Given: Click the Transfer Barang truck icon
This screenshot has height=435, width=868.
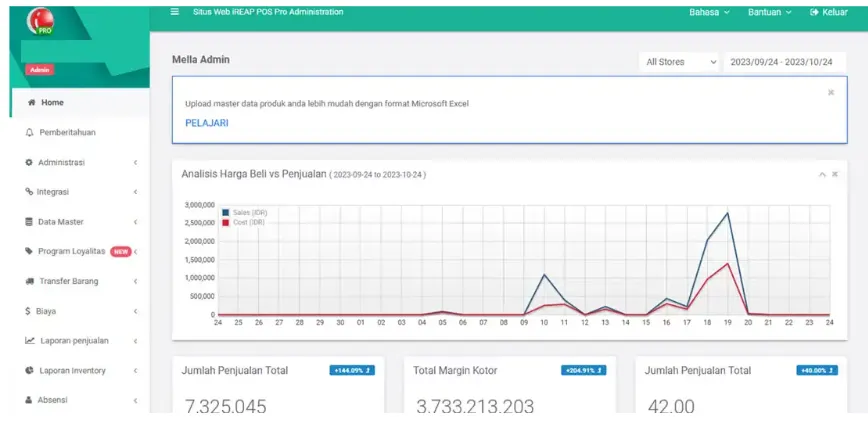Looking at the screenshot, I should (x=30, y=281).
